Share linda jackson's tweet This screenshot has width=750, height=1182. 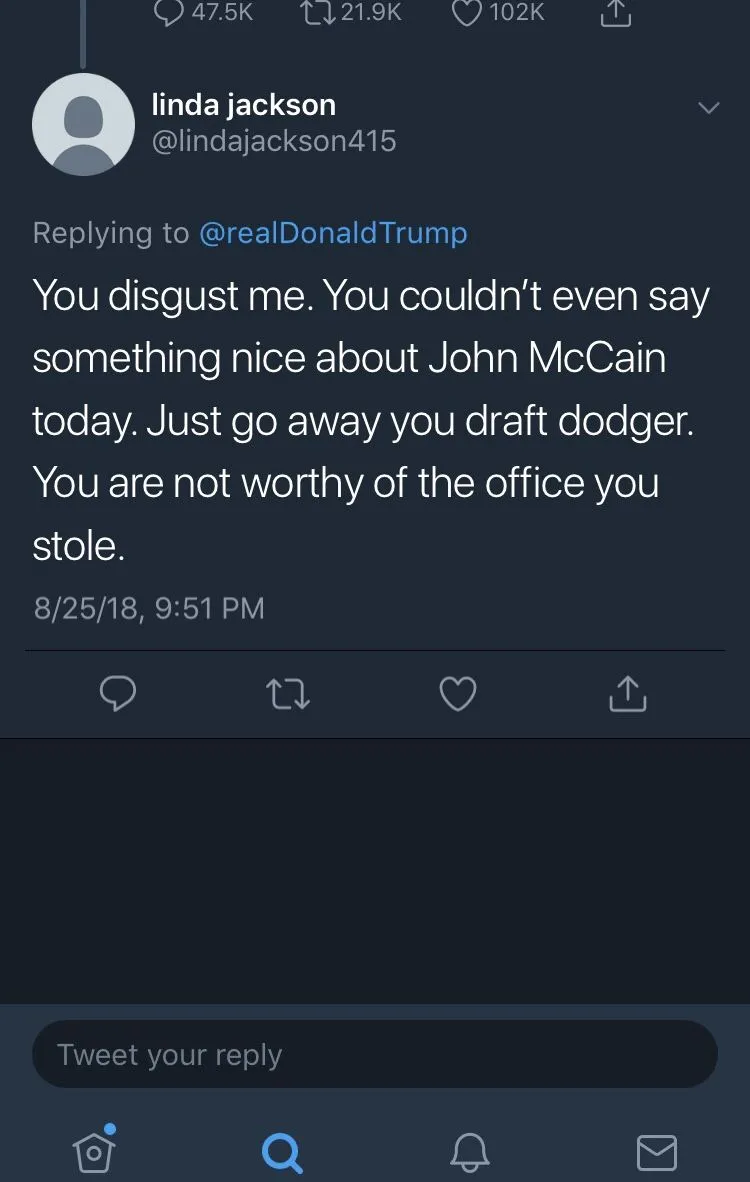point(628,693)
